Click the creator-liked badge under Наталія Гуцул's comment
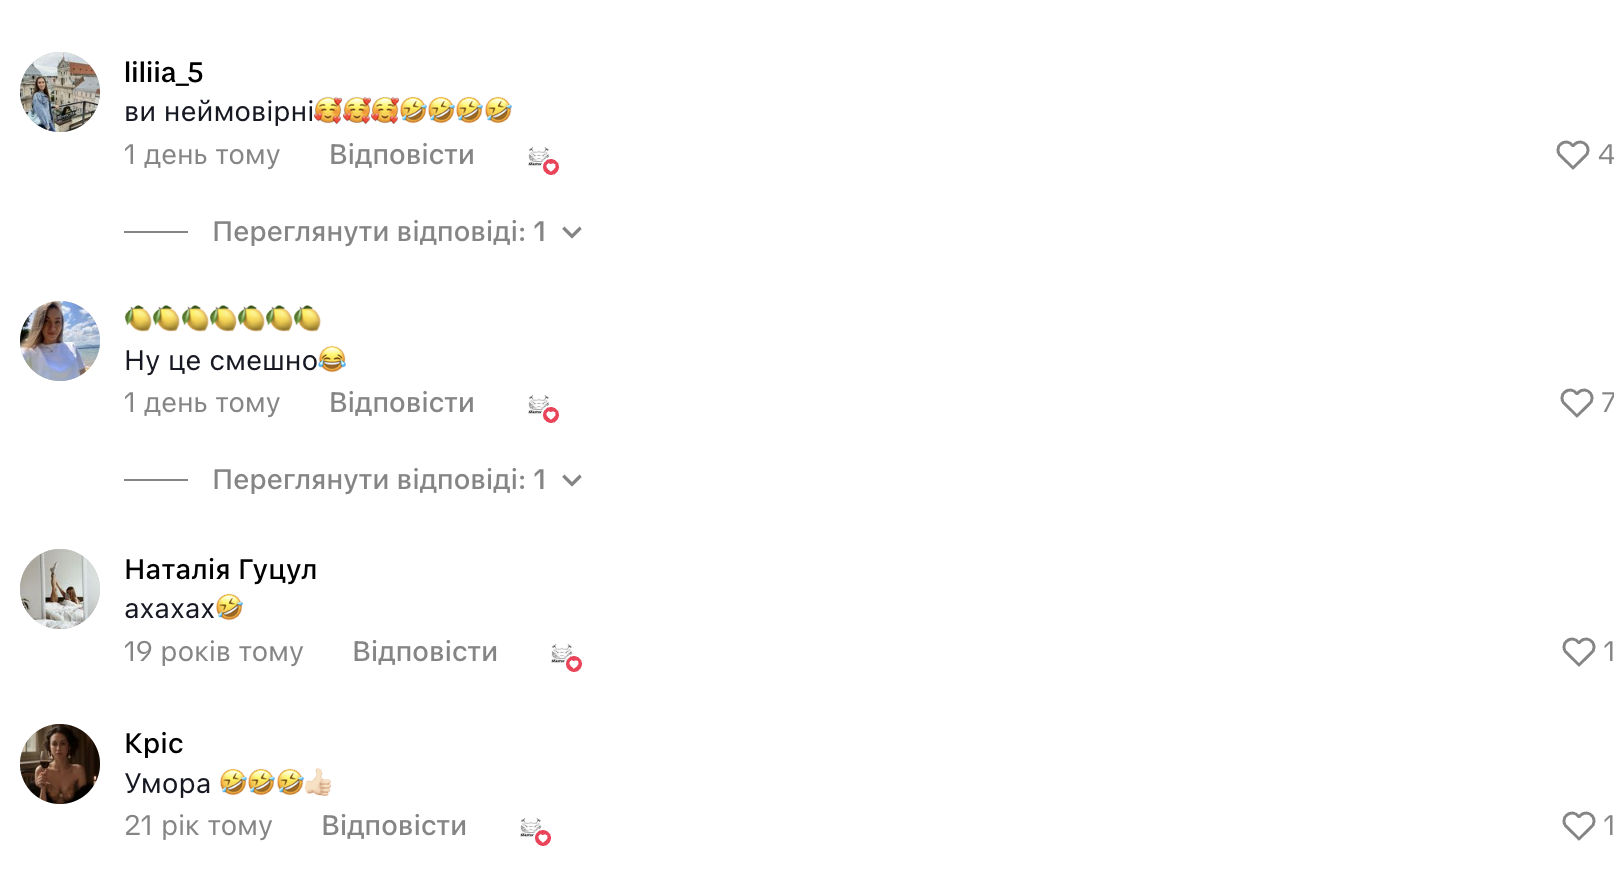The width and height of the screenshot is (1614, 888). pos(566,657)
